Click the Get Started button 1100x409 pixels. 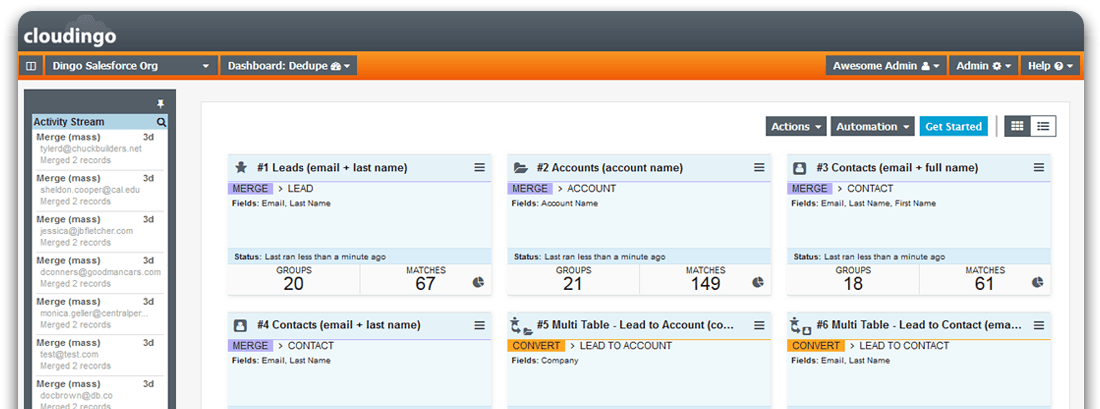pyautogui.click(x=953, y=126)
